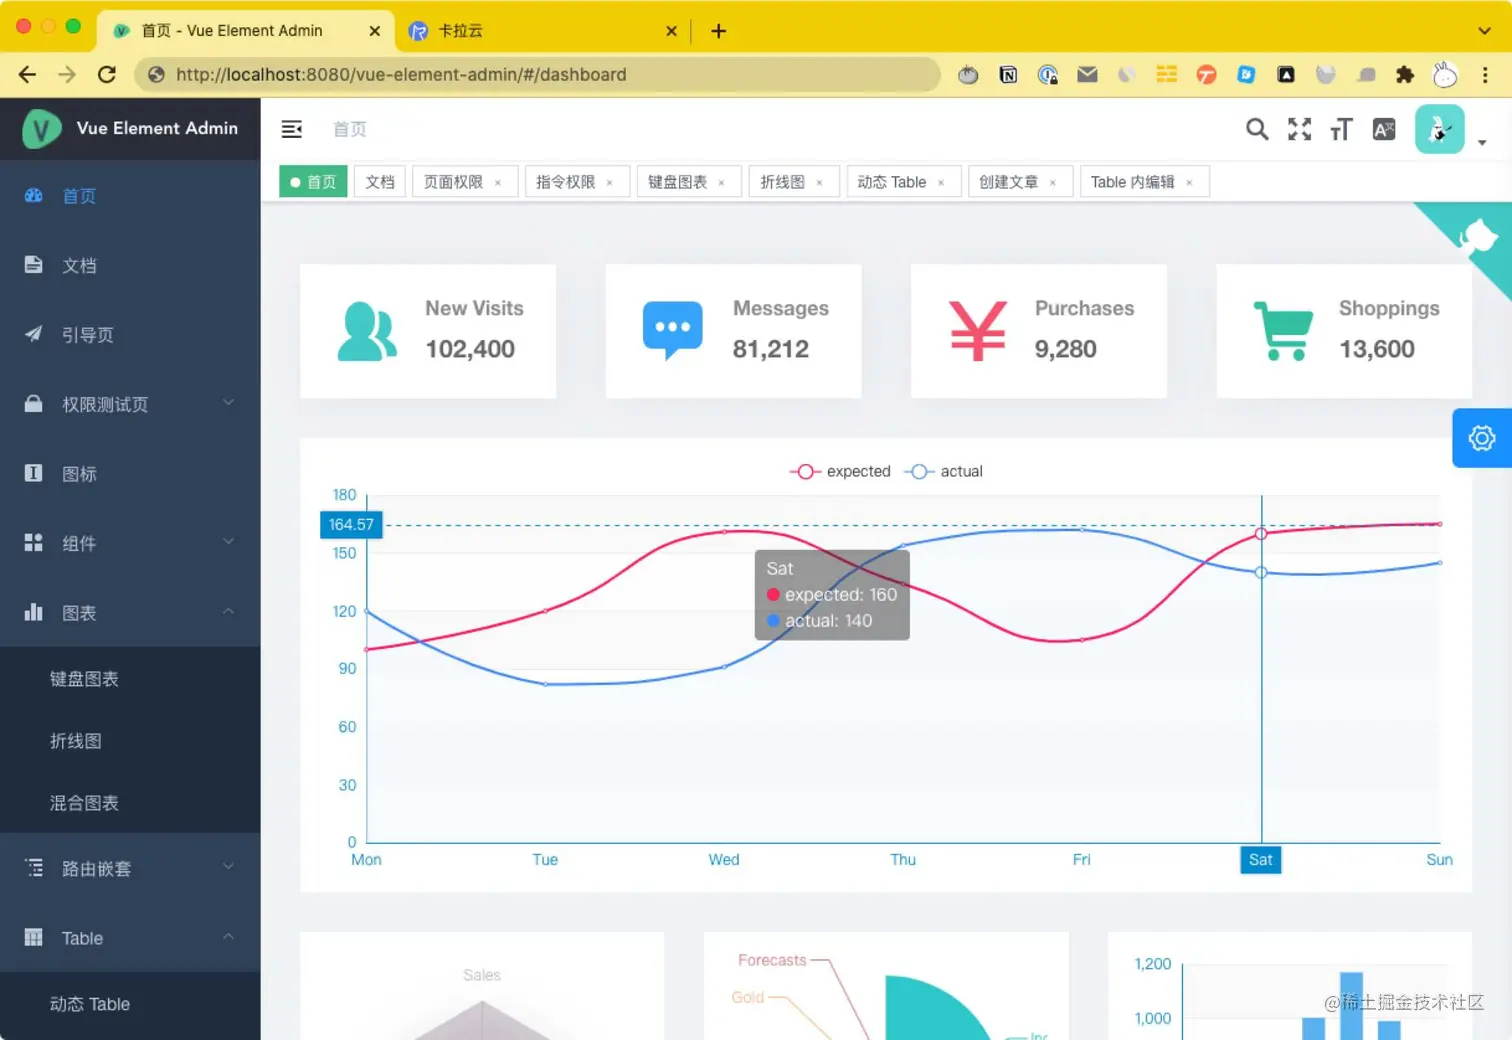
Task: Open the avatar dropdown caret
Action: click(x=1482, y=142)
